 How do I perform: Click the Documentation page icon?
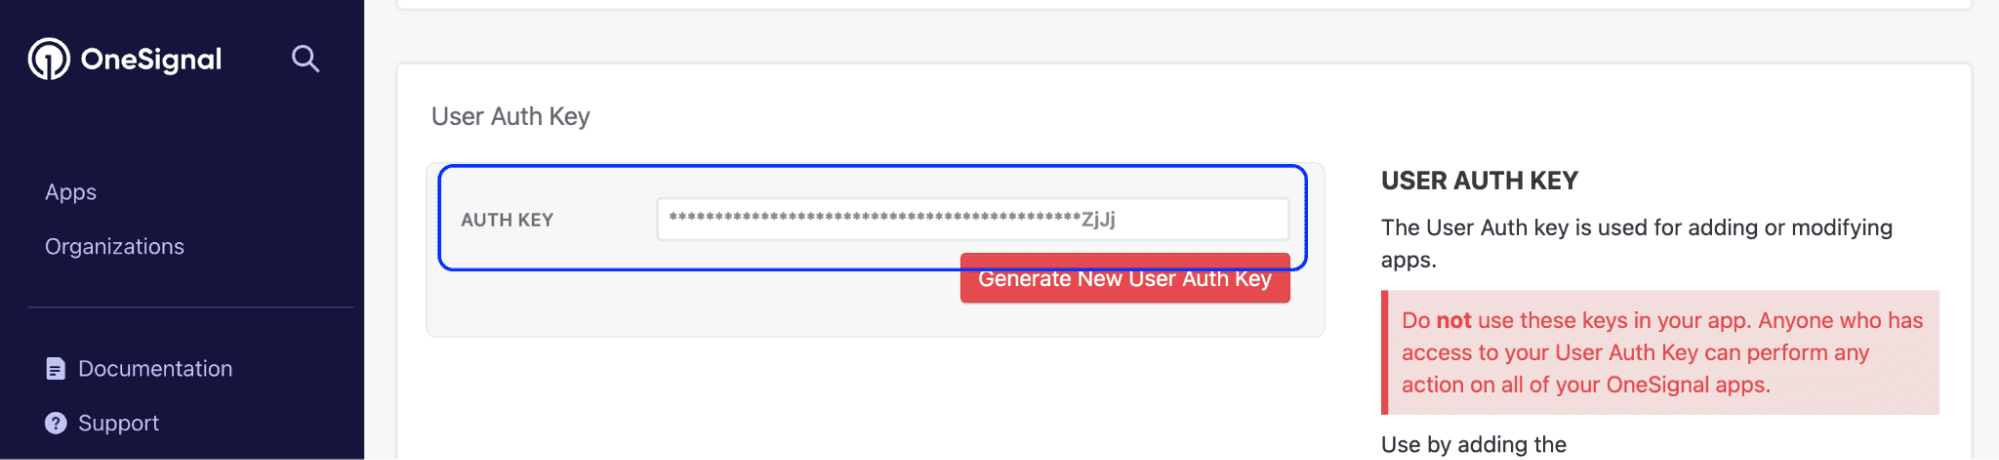pos(56,369)
